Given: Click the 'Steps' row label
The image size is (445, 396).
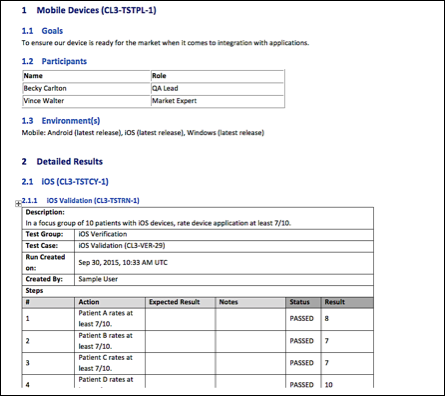Looking at the screenshot, I should (34, 291).
